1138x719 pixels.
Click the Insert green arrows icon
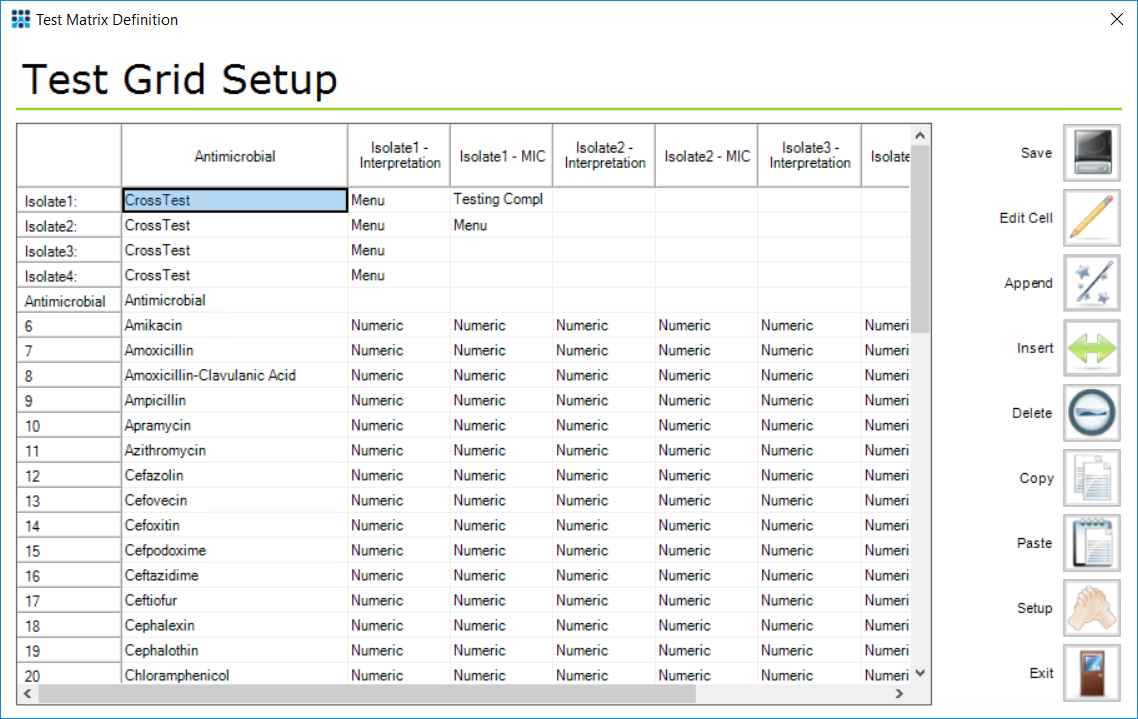[1091, 348]
